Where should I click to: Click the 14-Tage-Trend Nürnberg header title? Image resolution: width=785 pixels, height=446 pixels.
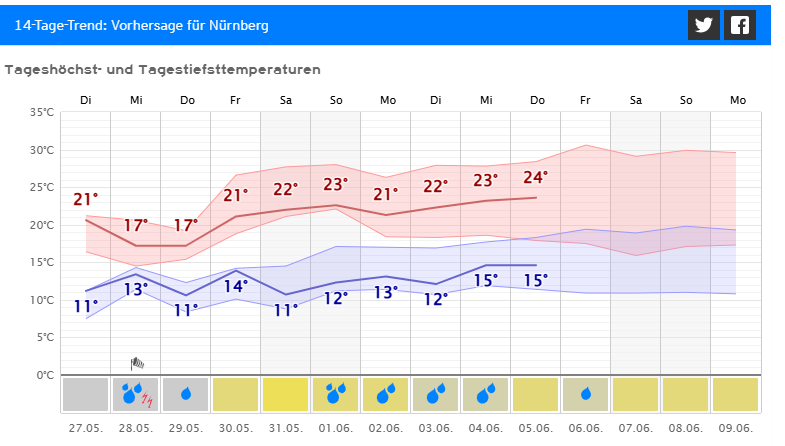click(x=141, y=25)
